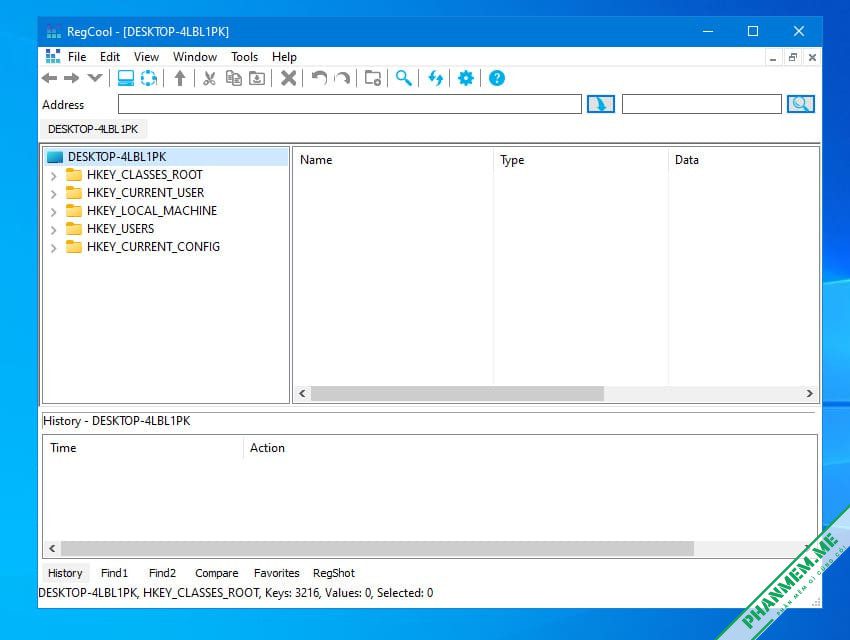The image size is (850, 640).
Task: Select HKEY_LOCAL_MACHINE key
Action: 152,210
